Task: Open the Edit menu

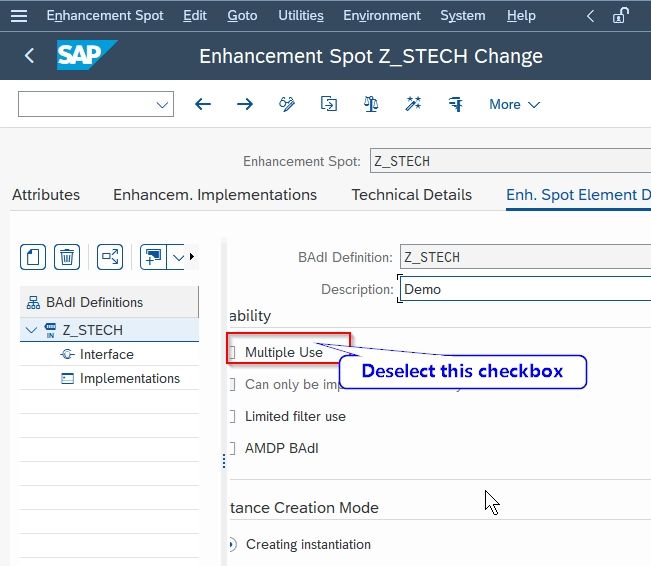Action: [195, 16]
